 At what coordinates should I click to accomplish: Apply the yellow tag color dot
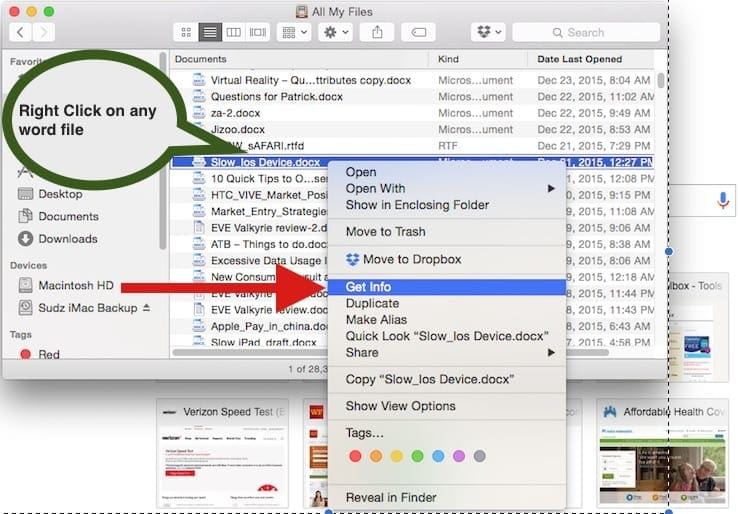coord(397,456)
